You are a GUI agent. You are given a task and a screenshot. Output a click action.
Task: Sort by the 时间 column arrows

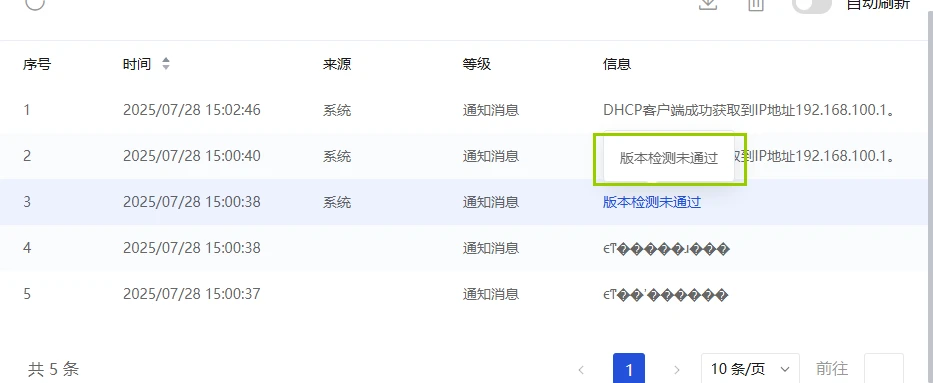166,64
